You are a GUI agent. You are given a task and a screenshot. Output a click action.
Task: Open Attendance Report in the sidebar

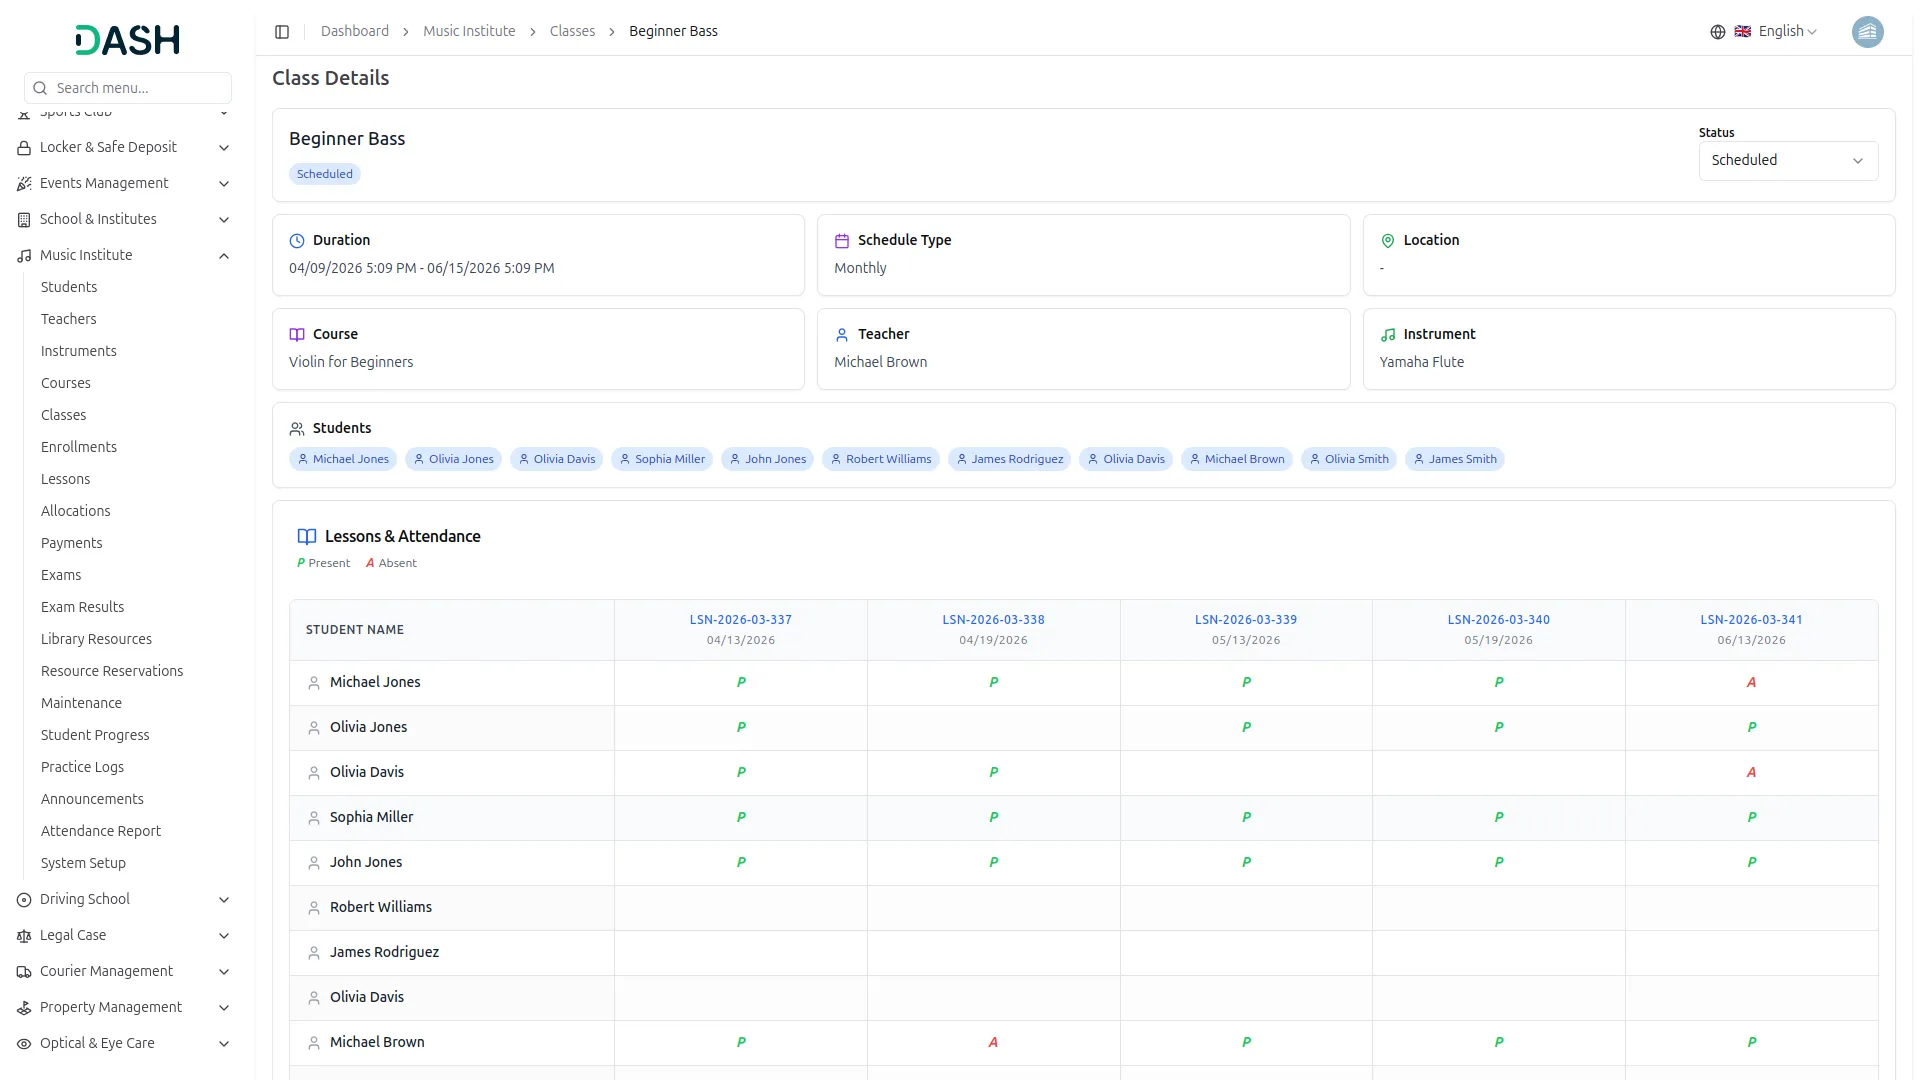(x=100, y=831)
